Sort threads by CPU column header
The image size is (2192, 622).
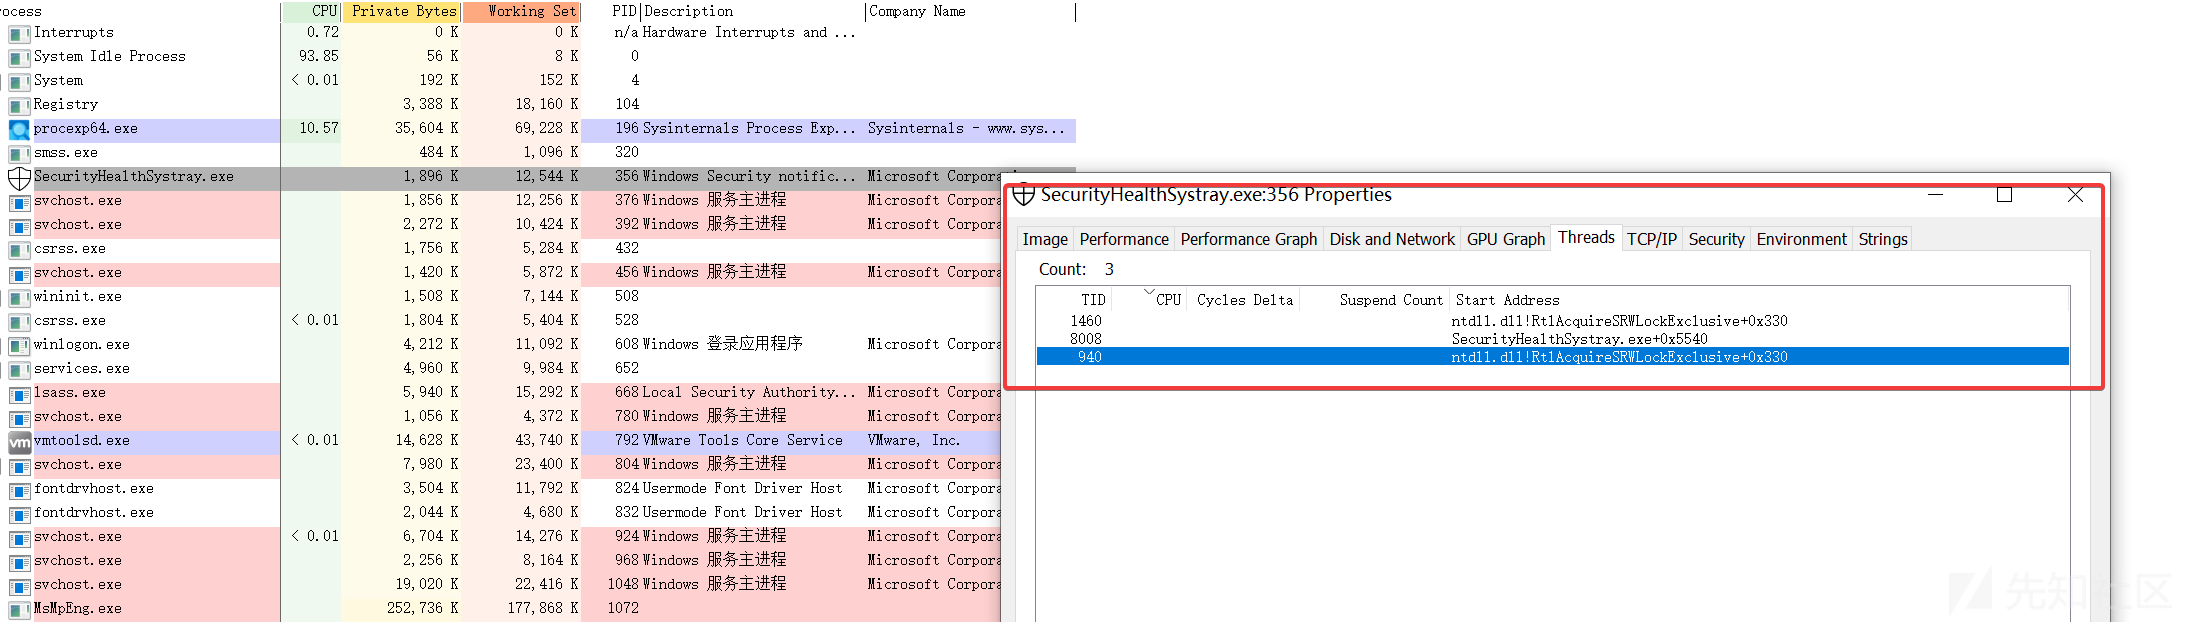(1150, 300)
